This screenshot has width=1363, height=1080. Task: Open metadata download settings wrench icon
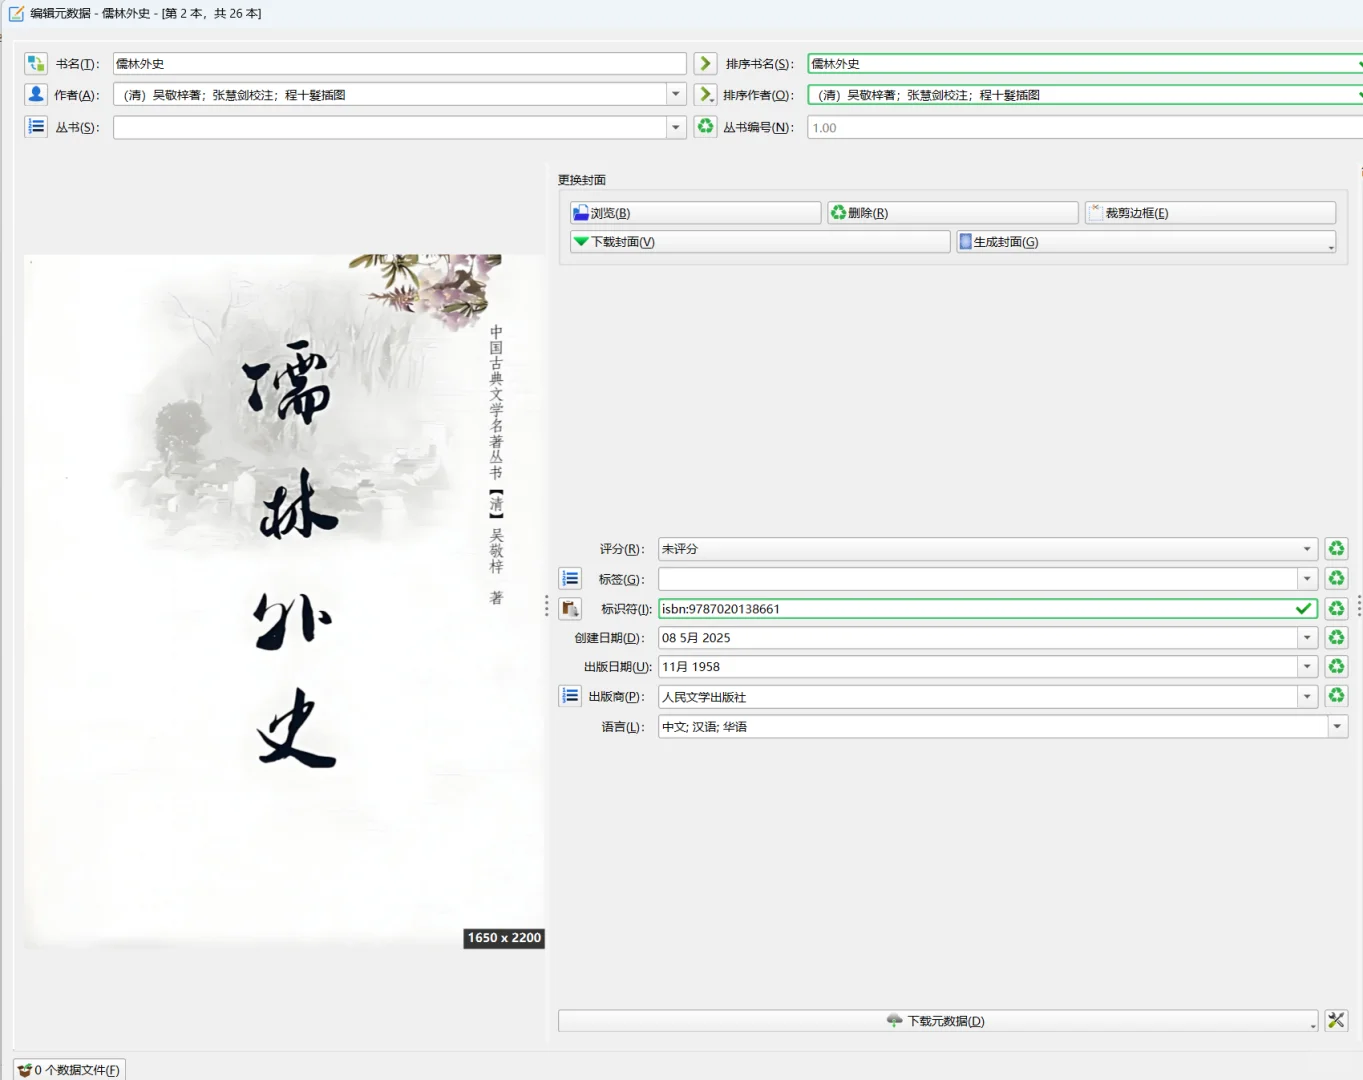coord(1336,1021)
